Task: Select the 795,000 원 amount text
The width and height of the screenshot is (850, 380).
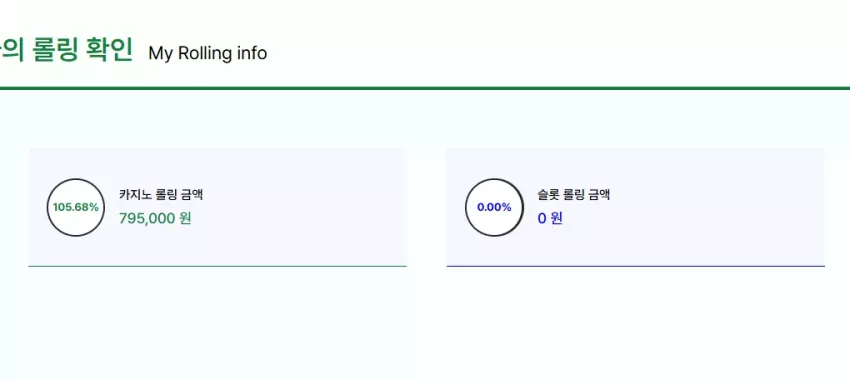Action: [155, 218]
